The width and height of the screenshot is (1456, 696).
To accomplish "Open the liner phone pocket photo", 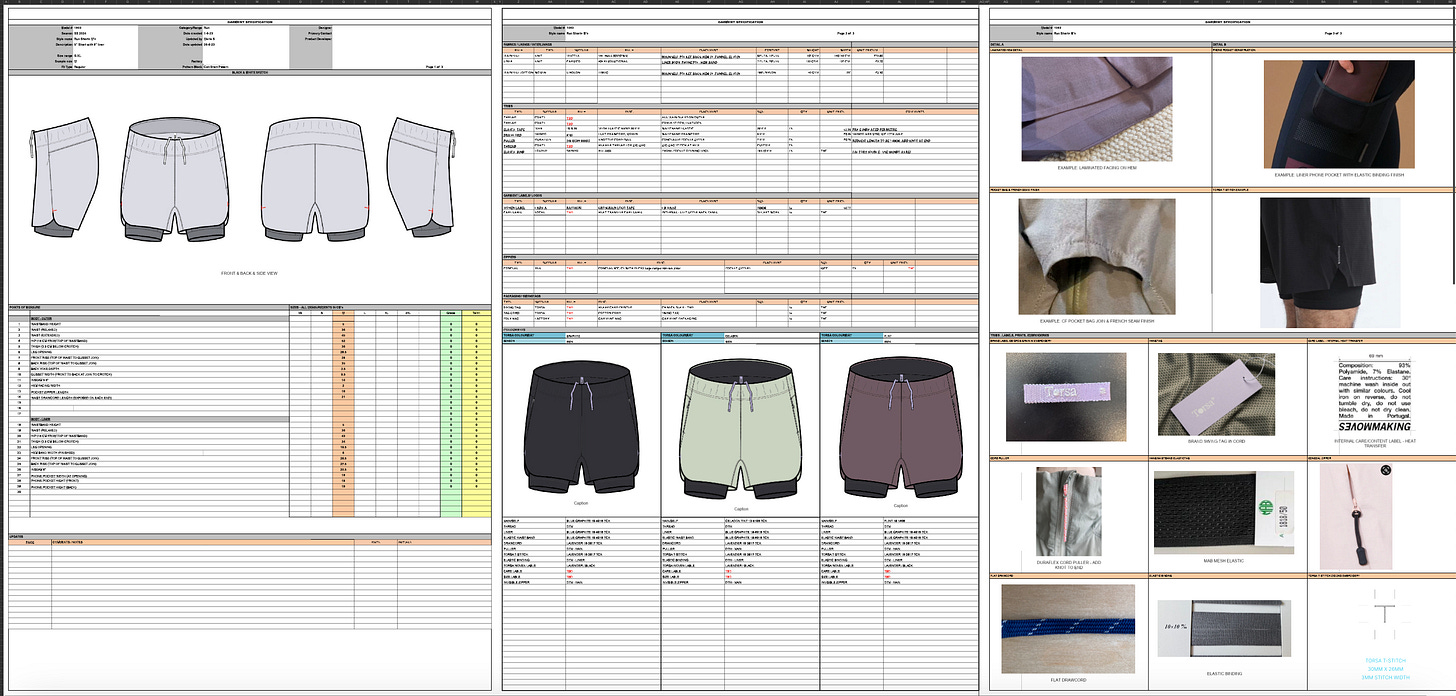I will point(1339,114).
